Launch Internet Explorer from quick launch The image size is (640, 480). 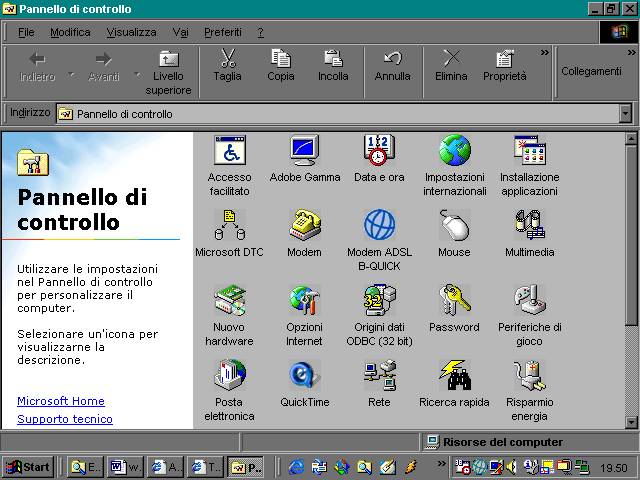[296, 467]
